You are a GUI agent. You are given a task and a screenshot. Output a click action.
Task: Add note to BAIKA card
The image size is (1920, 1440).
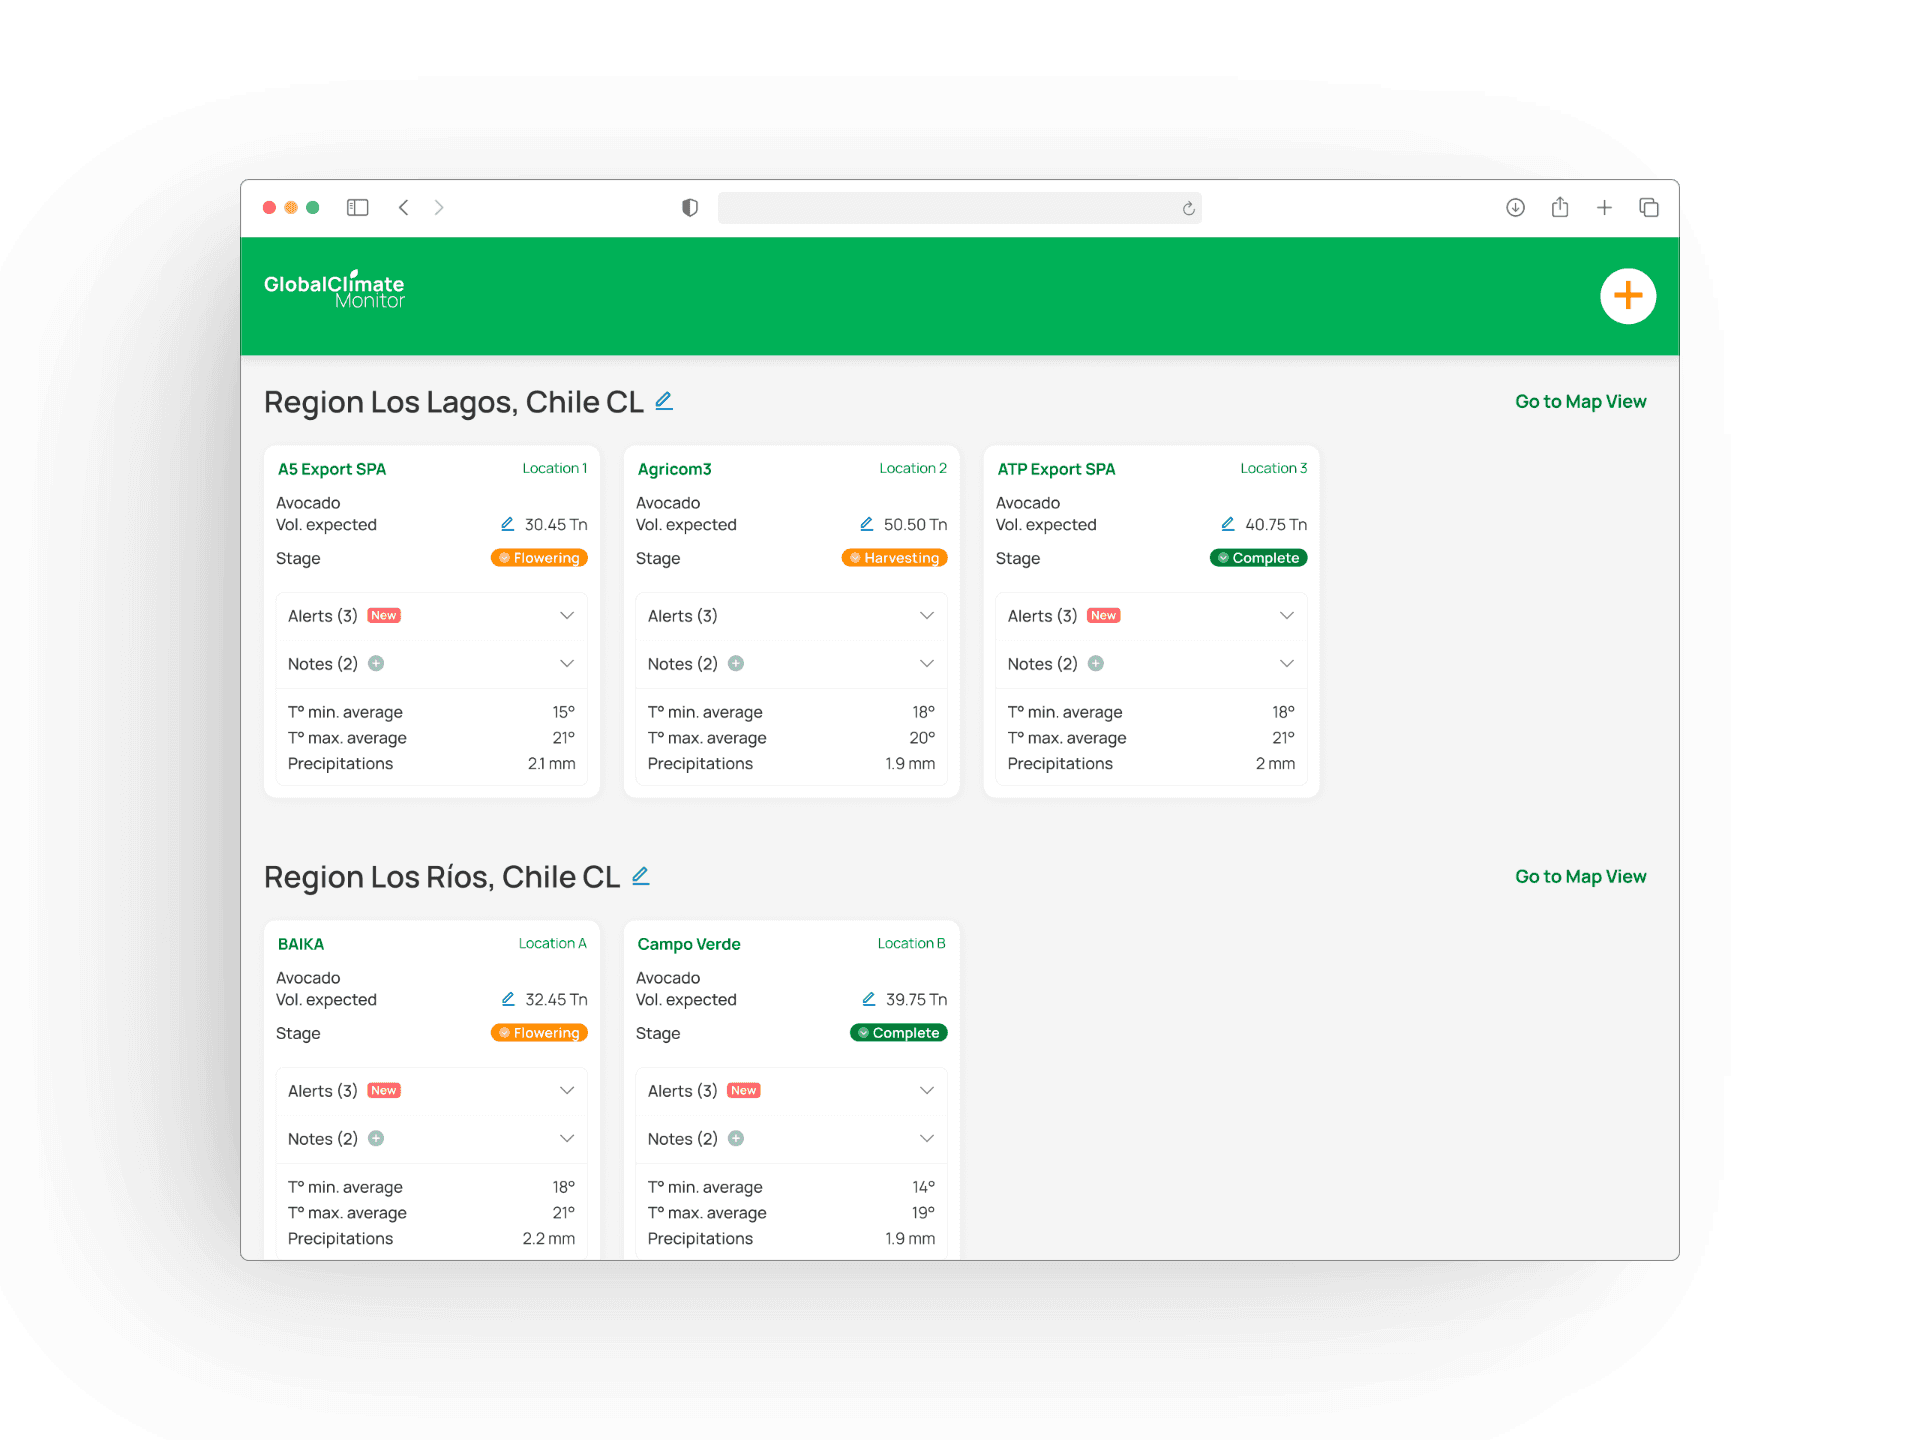[376, 1138]
